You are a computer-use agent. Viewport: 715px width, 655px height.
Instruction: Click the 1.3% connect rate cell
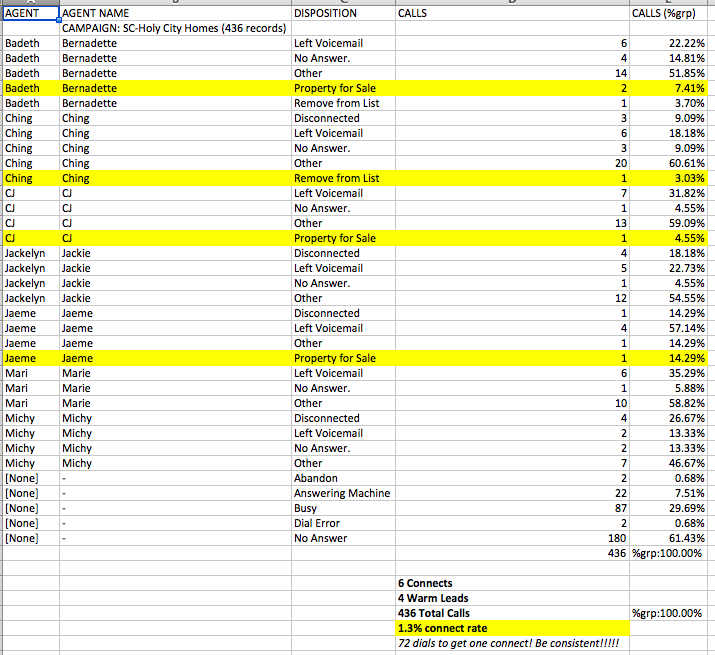pos(512,629)
